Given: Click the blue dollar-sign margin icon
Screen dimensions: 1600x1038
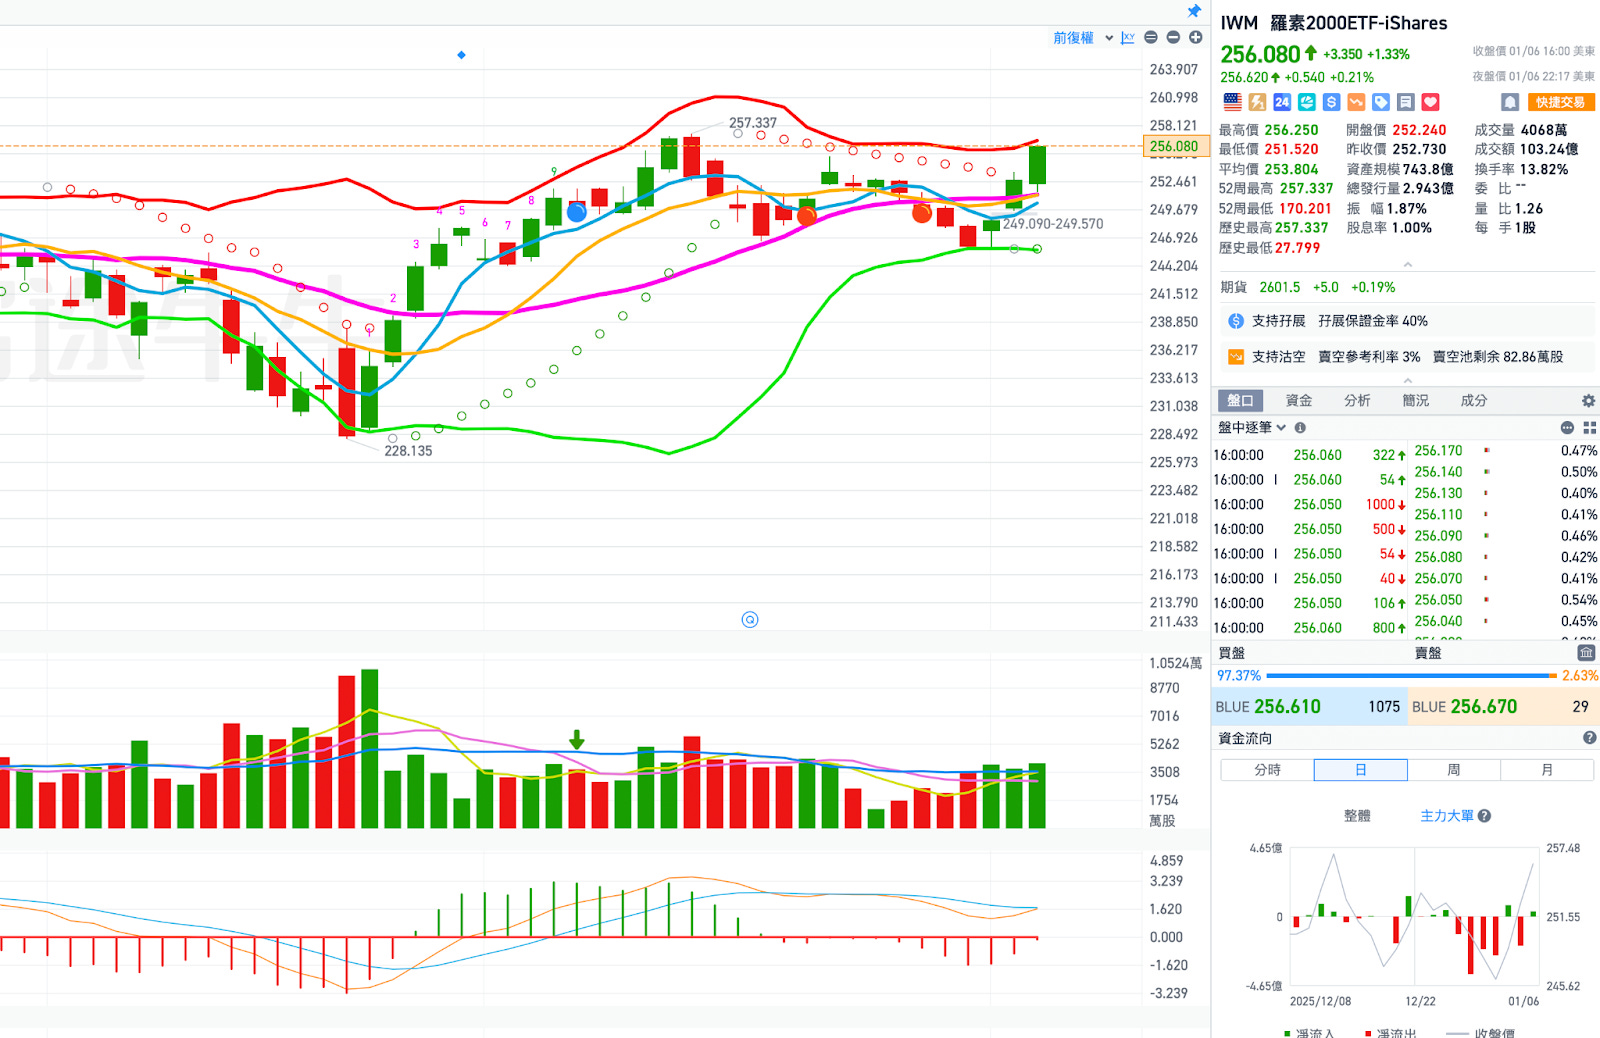Looking at the screenshot, I should [1331, 102].
